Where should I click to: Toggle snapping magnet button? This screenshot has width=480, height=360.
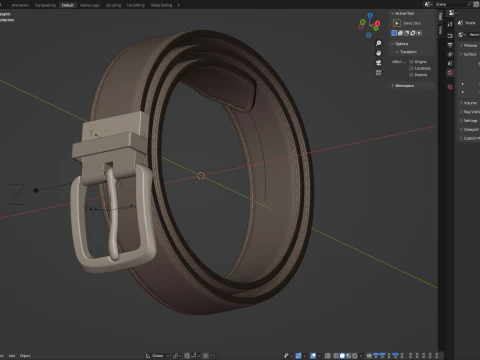tap(187, 356)
